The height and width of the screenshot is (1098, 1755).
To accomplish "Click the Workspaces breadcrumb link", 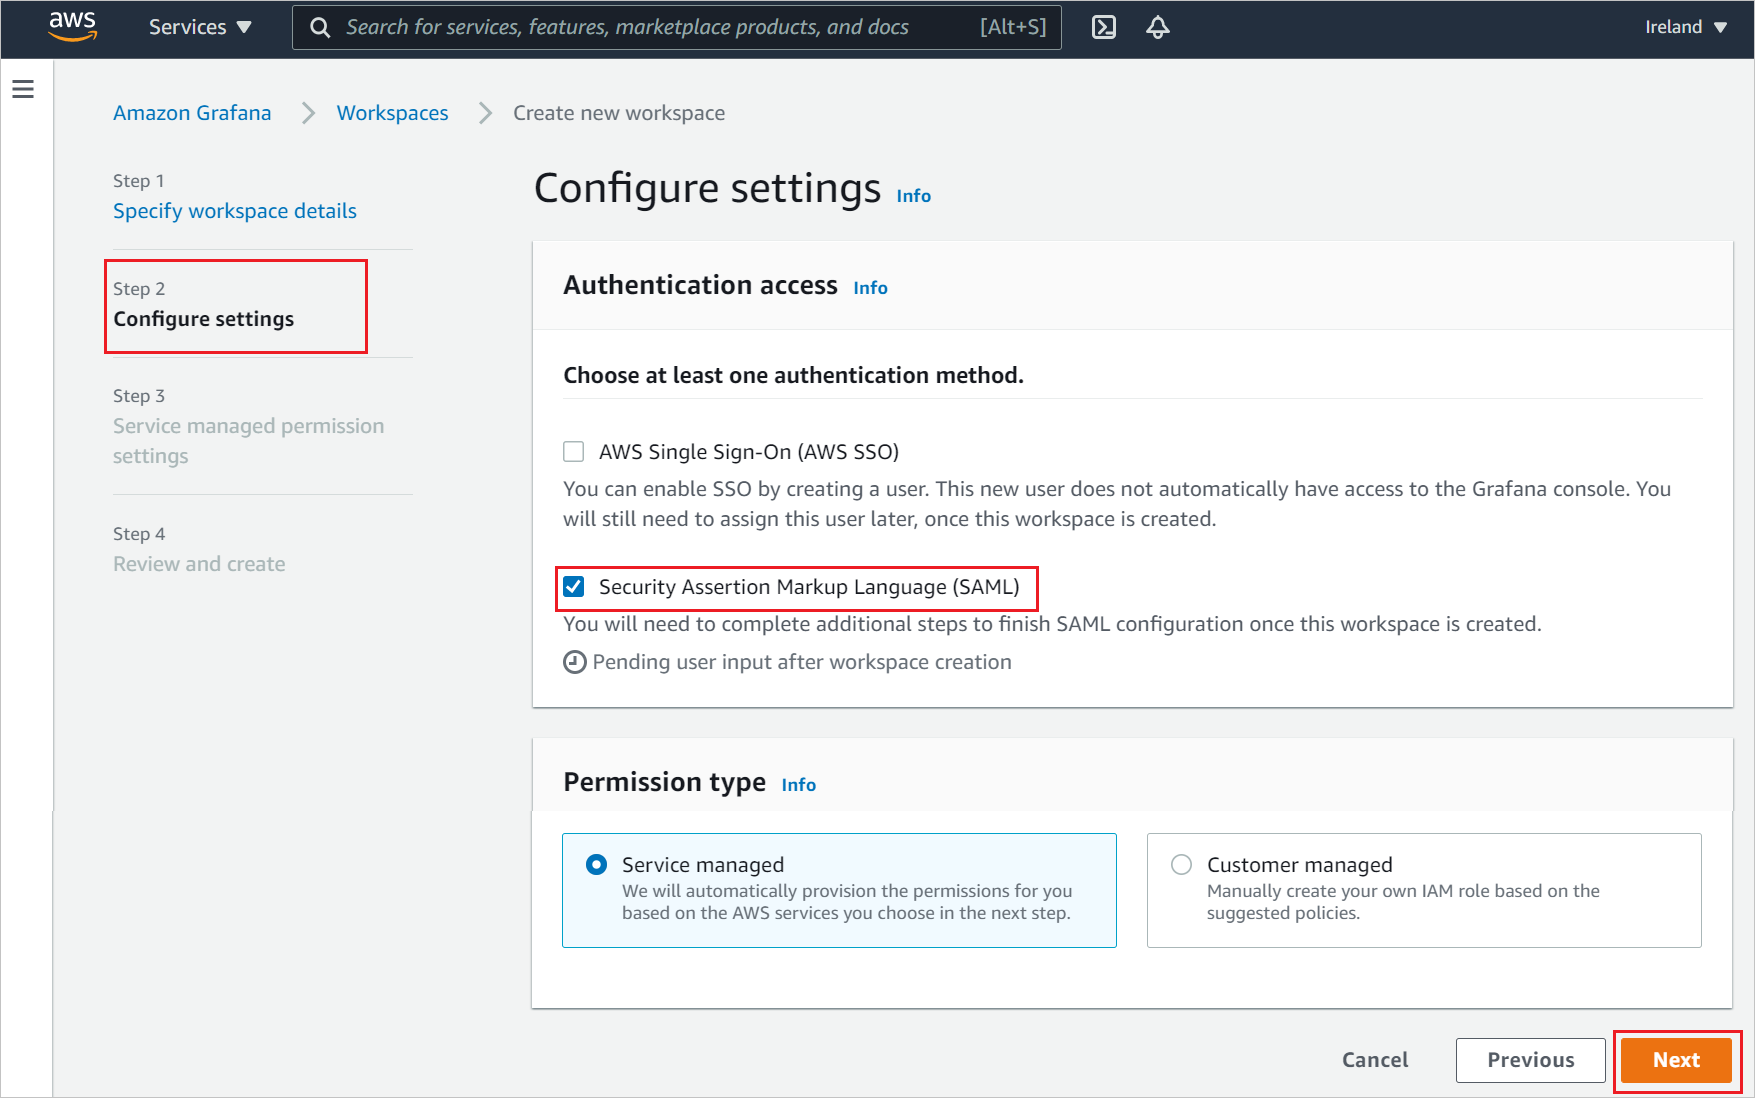I will coord(392,112).
